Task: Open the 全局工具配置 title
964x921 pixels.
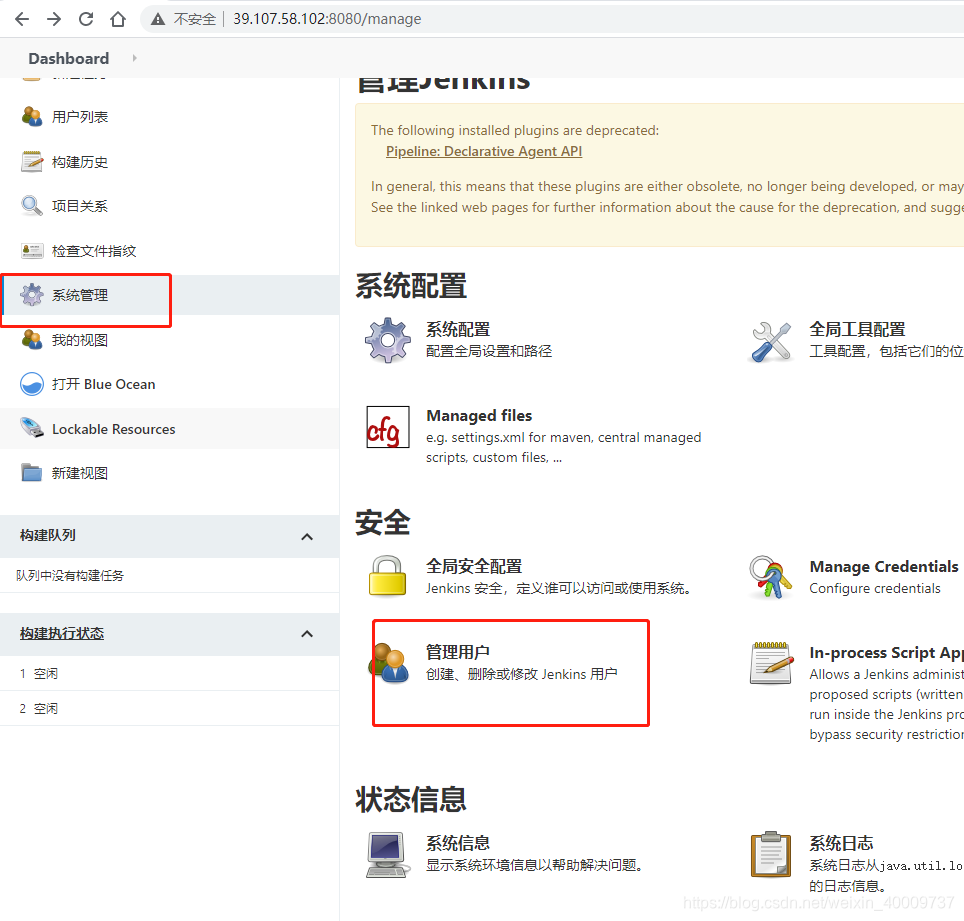Action: (857, 330)
